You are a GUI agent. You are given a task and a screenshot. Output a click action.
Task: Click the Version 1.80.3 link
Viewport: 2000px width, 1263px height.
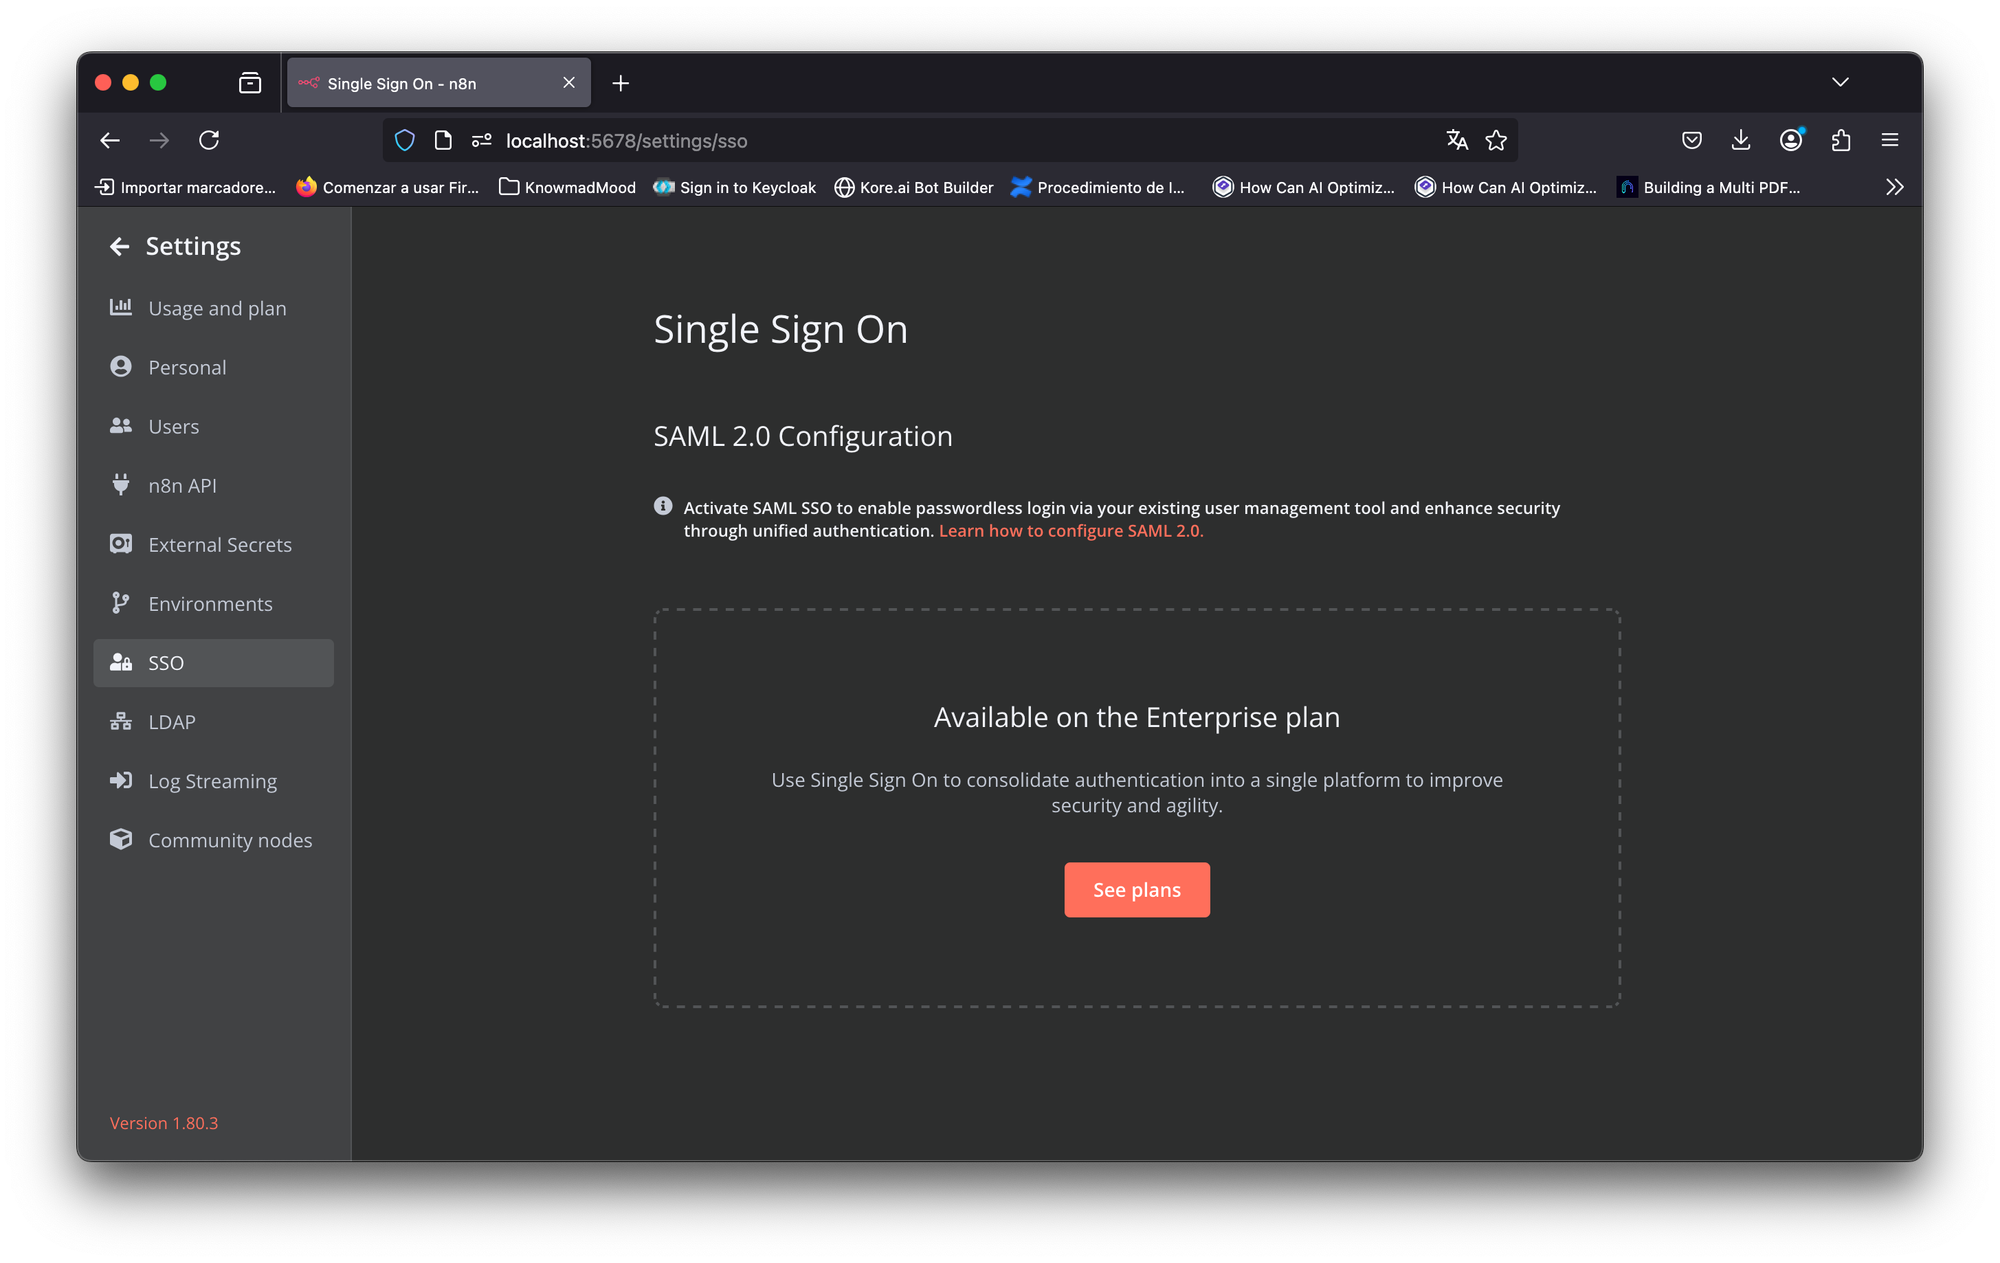pos(164,1123)
